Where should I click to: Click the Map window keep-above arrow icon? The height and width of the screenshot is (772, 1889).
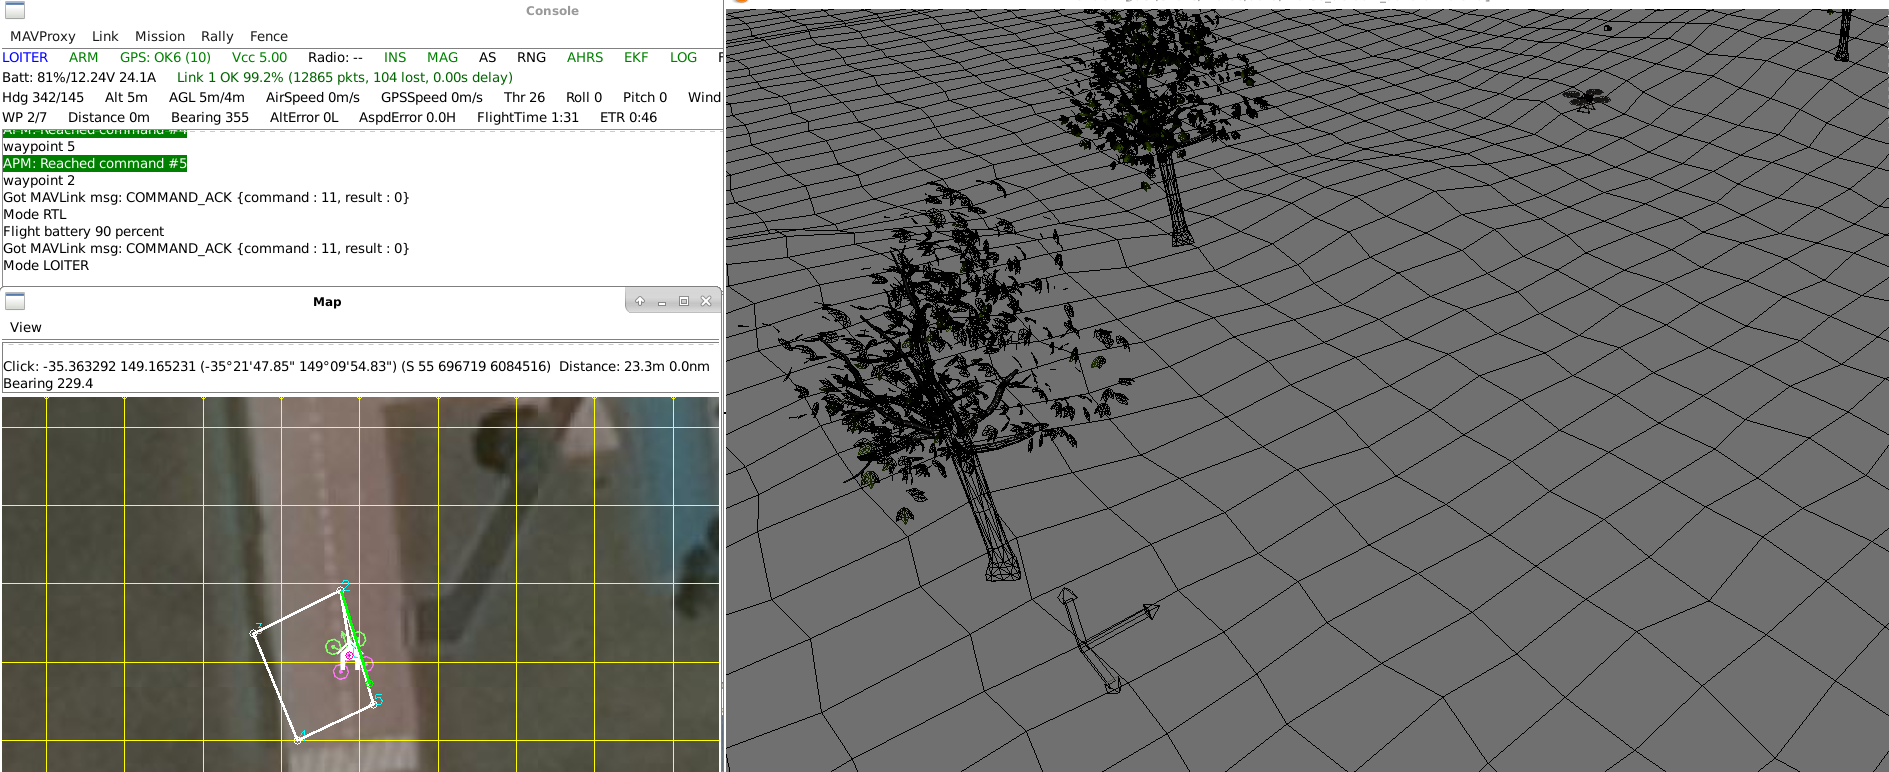pyautogui.click(x=640, y=301)
